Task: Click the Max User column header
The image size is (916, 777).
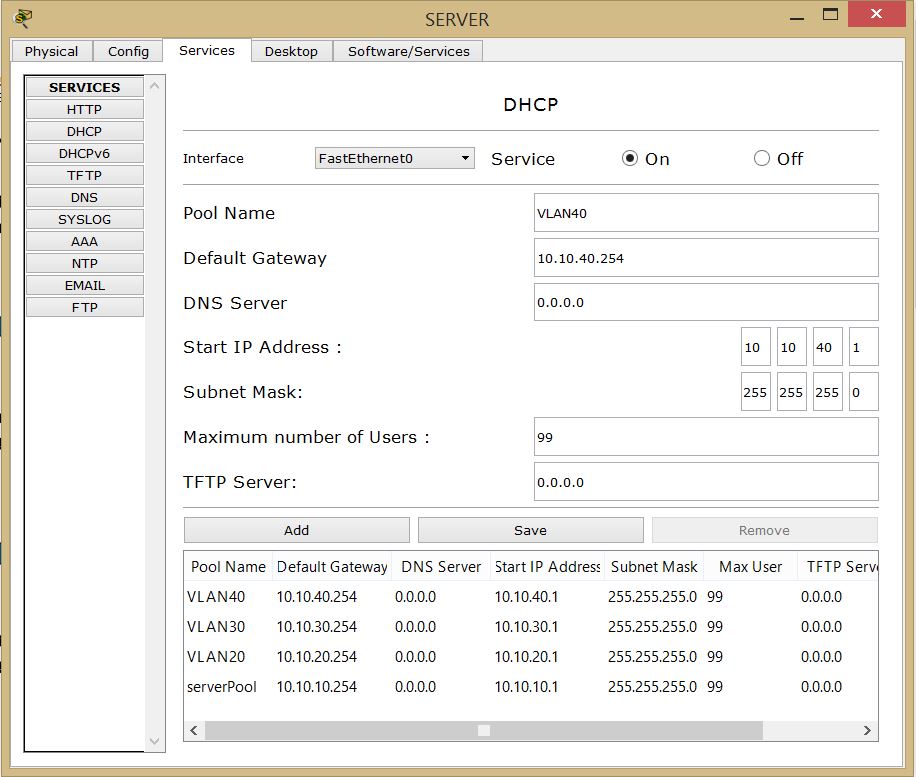Action: pos(750,566)
